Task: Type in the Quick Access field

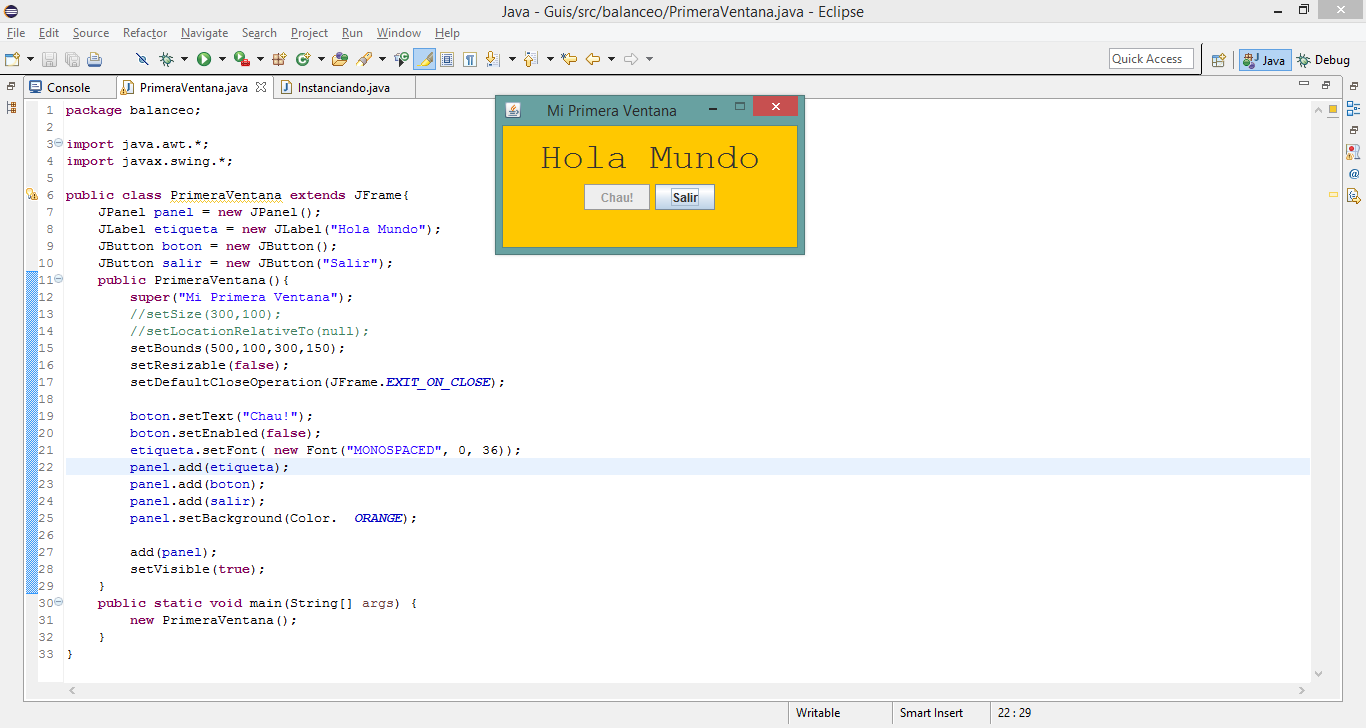Action: coord(1150,58)
